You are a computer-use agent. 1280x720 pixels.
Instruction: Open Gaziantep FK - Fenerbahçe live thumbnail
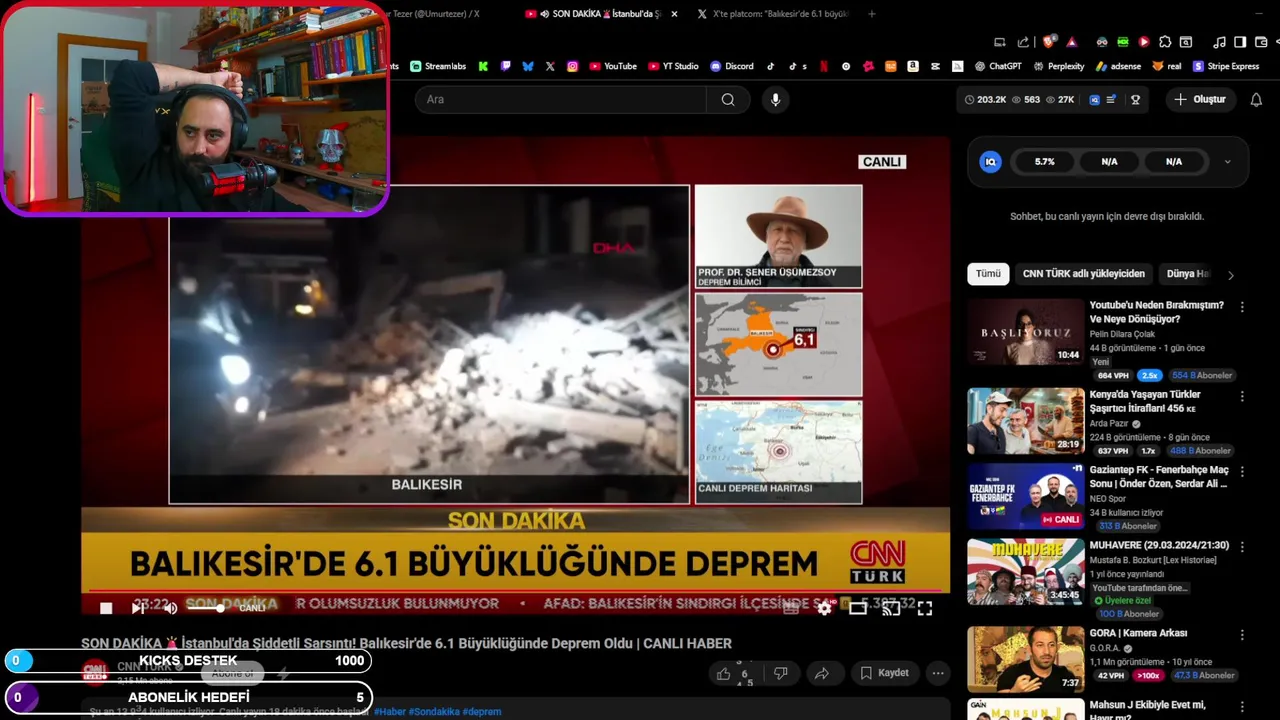pyautogui.click(x=1025, y=496)
